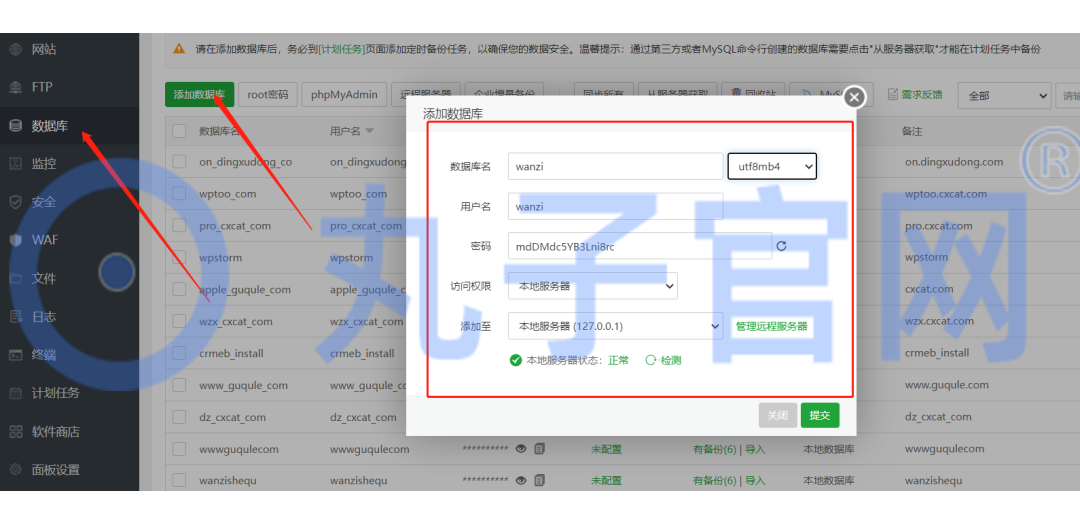
Task: Click the 文件 folder icon
Action: click(16, 279)
